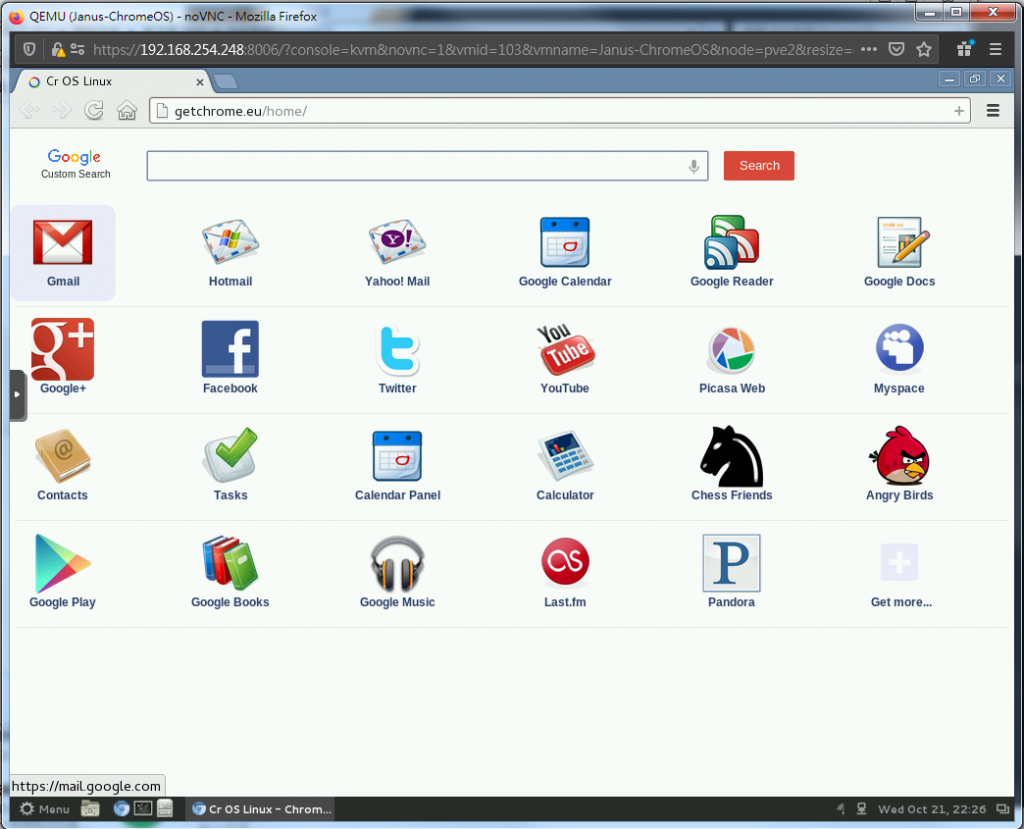
Task: Click the getchrome.eu address bar
Action: 560,111
